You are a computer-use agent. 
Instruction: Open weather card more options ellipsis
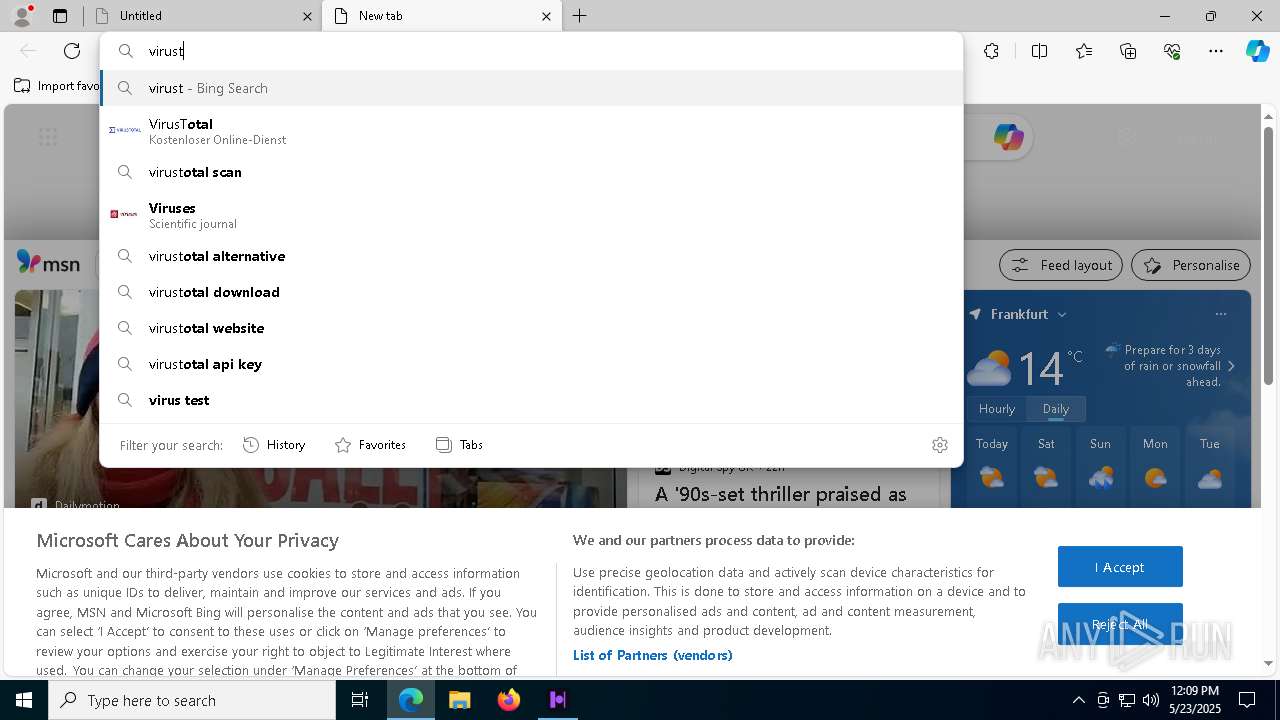(1220, 314)
